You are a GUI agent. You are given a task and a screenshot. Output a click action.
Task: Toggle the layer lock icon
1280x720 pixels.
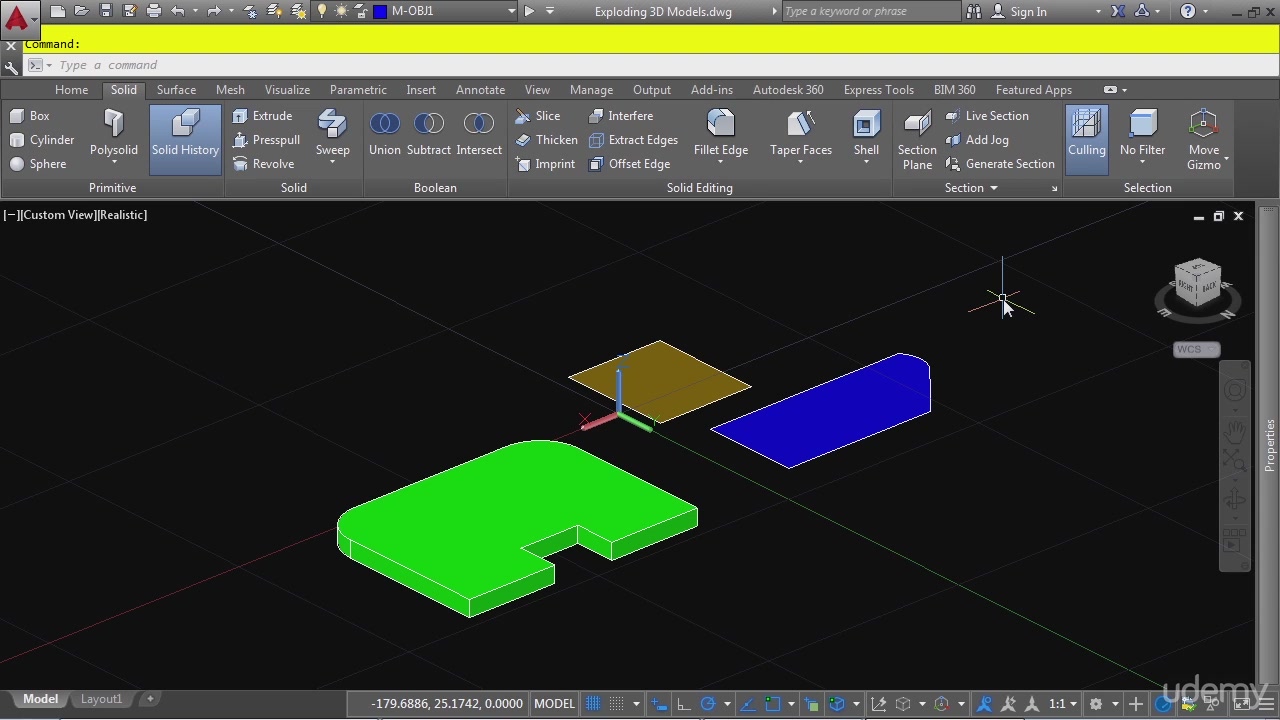tap(361, 12)
